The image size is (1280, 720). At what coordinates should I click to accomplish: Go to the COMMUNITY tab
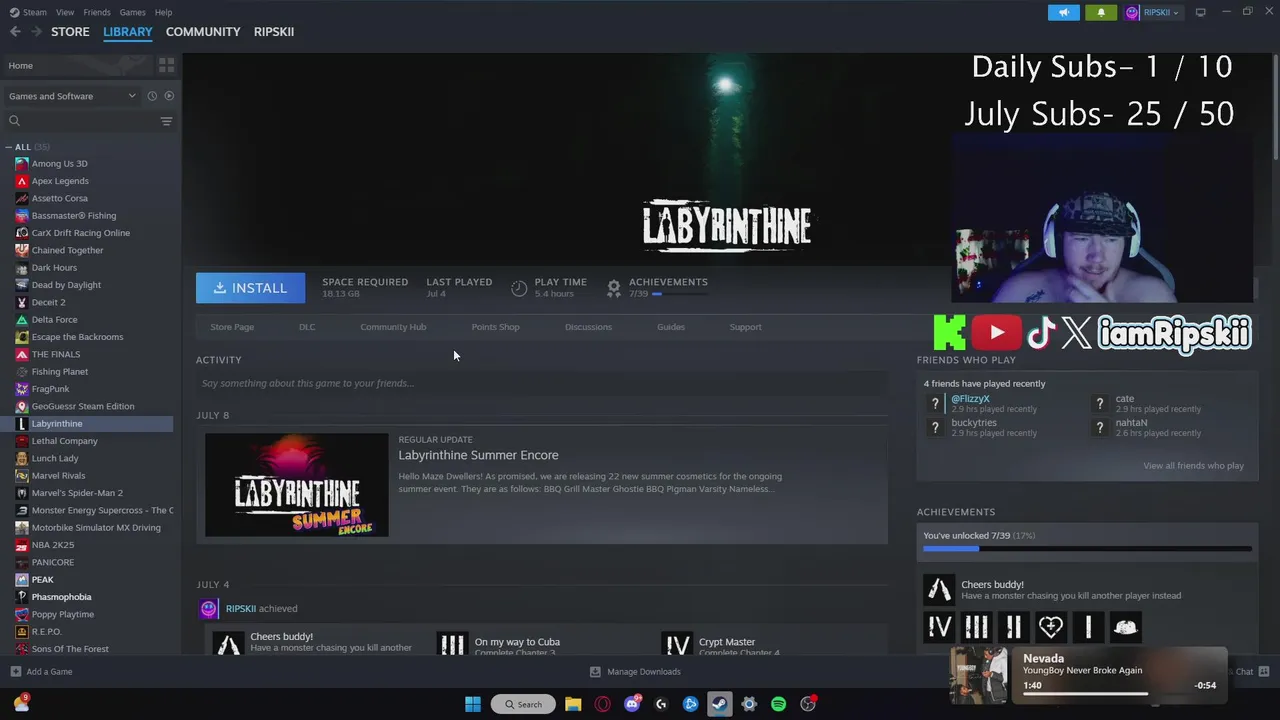pos(203,32)
